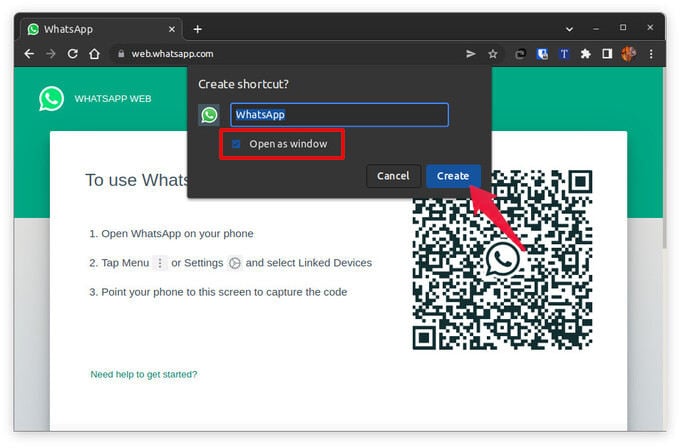The width and height of the screenshot is (680, 448).
Task: Click the WHATSAPP WEB header text
Action: tap(113, 99)
